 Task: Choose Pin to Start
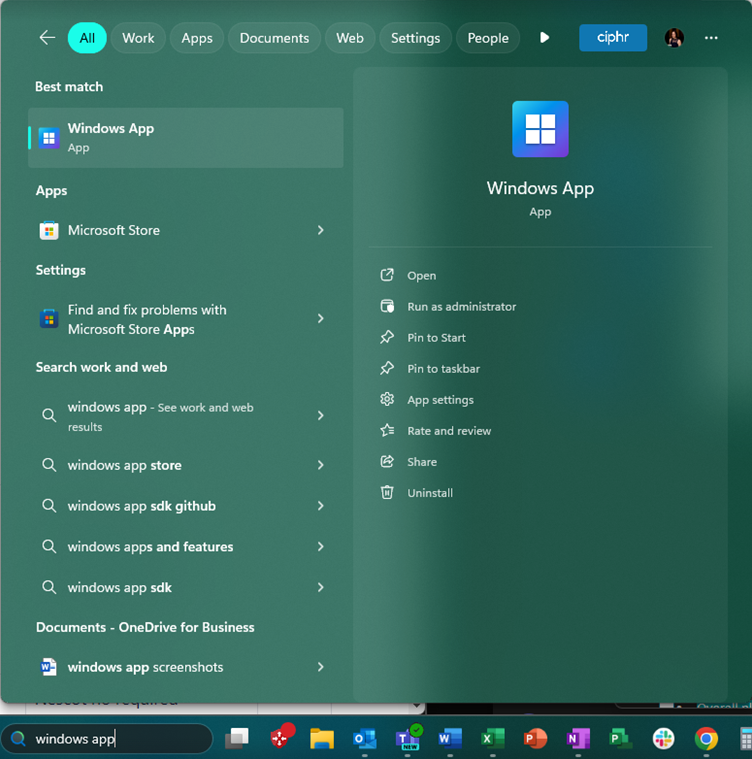[x=423, y=337]
